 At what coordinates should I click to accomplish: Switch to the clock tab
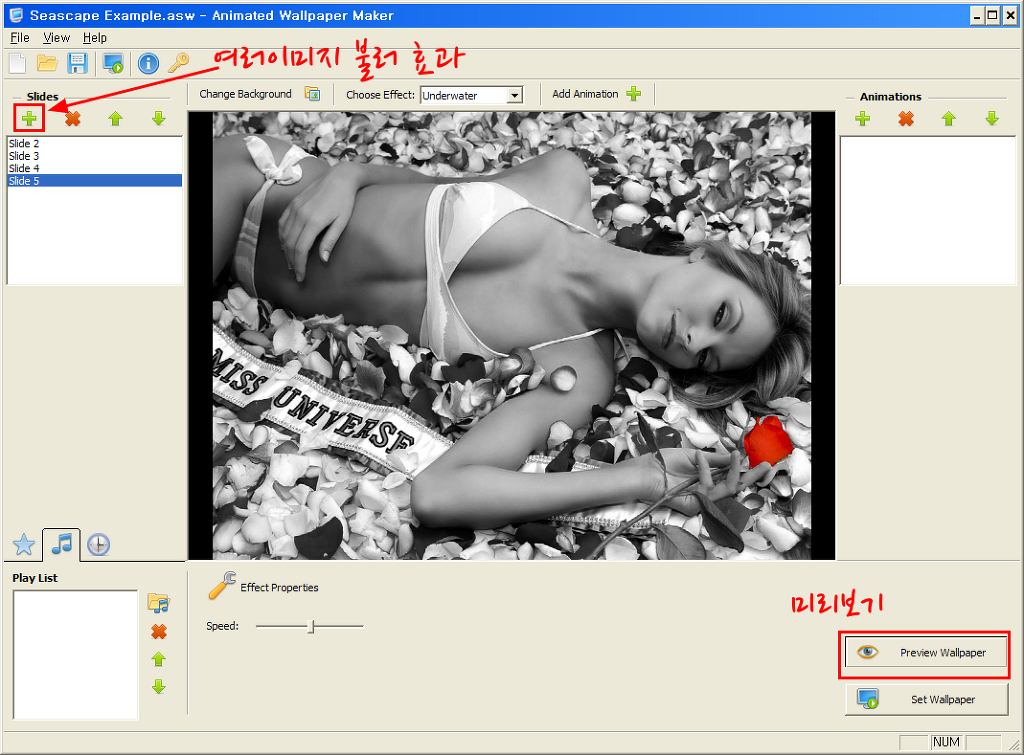click(x=99, y=544)
